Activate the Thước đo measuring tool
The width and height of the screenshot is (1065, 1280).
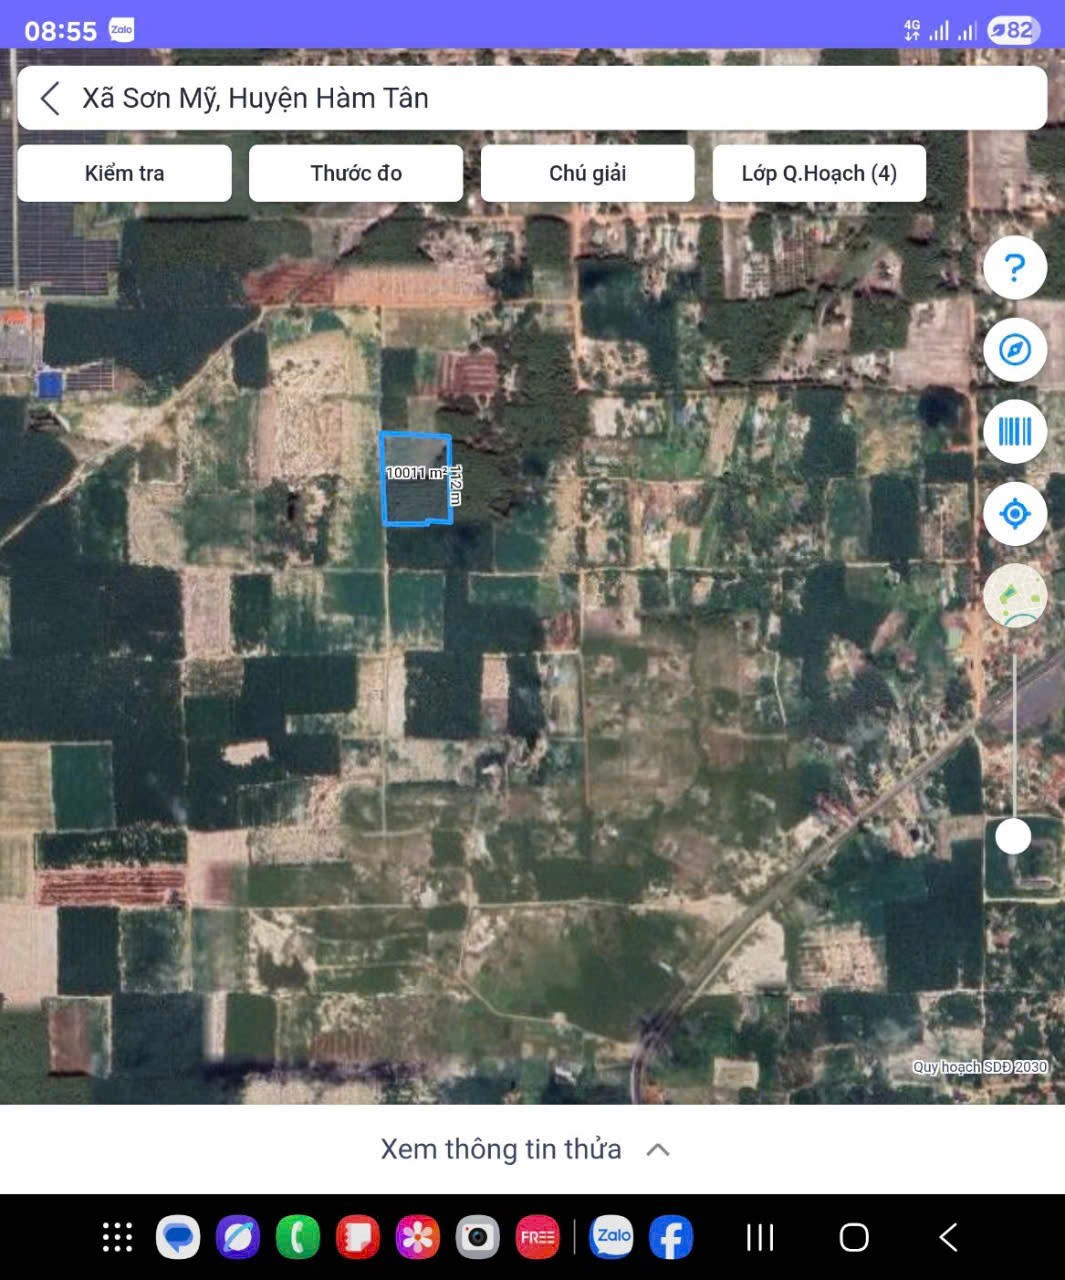coord(356,173)
